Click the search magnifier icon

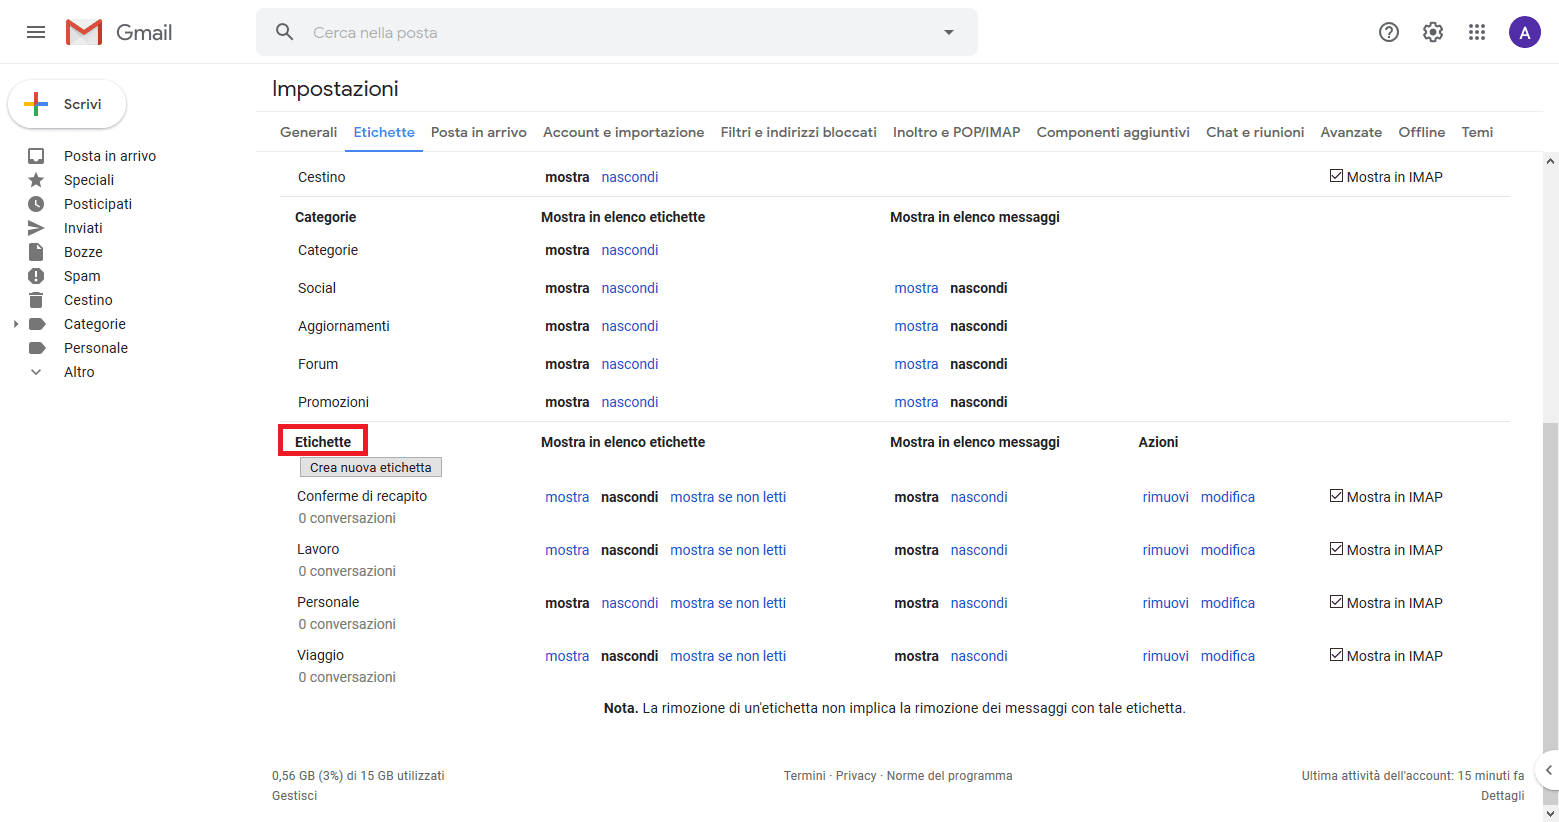coord(285,32)
